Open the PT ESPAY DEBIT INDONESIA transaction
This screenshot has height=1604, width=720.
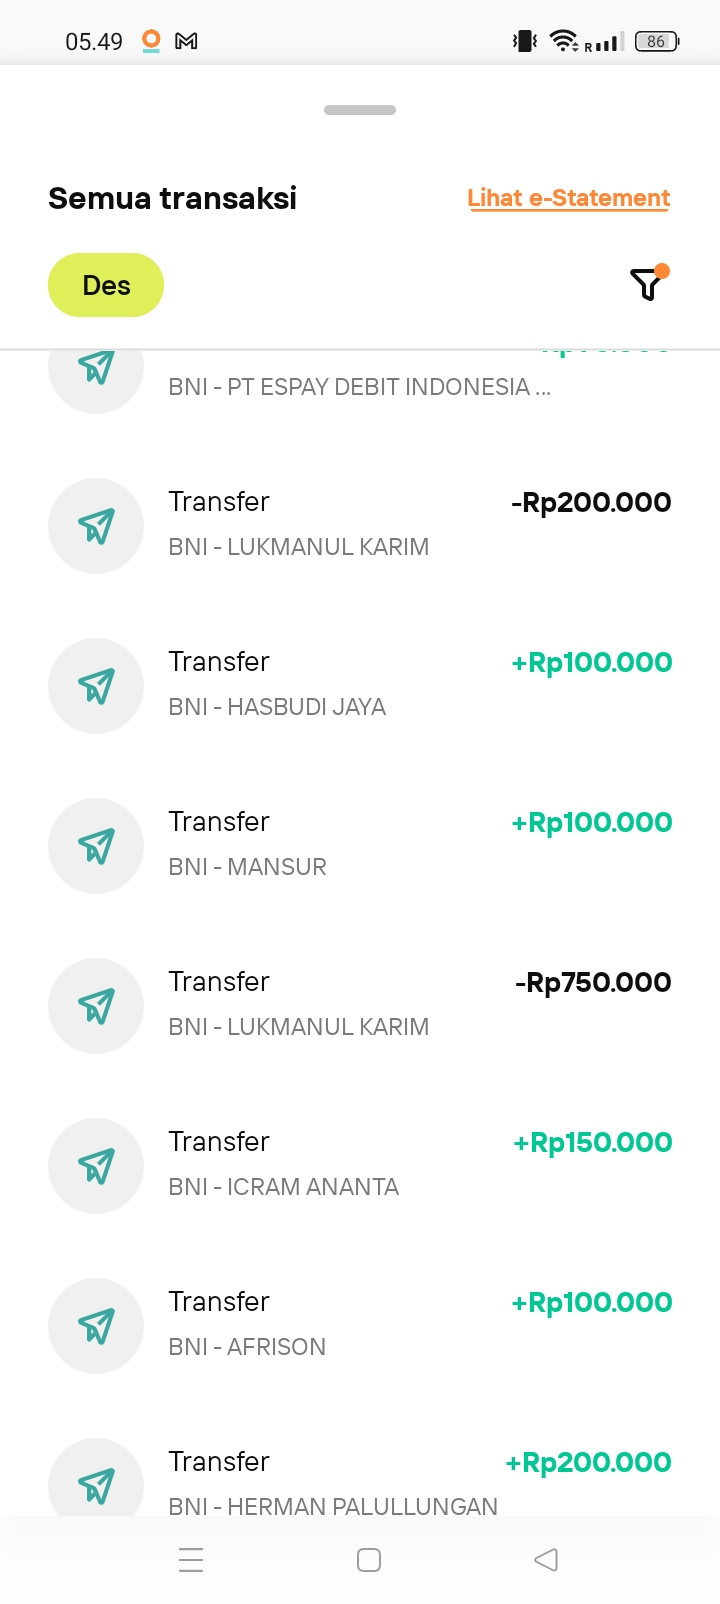(360, 382)
